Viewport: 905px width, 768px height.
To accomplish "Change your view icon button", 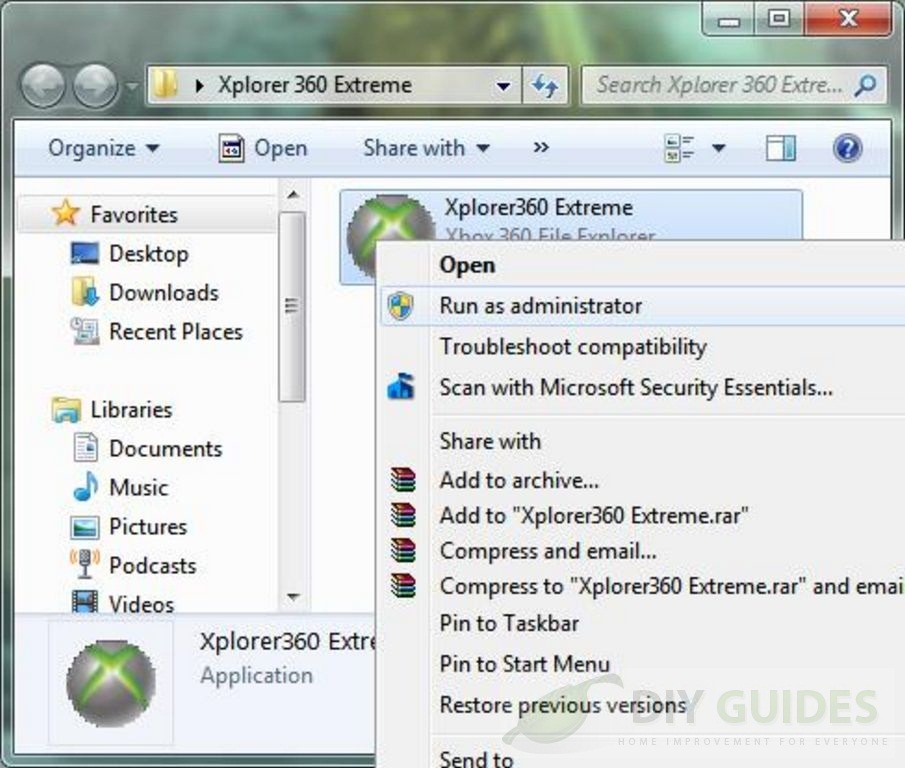I will click(680, 148).
